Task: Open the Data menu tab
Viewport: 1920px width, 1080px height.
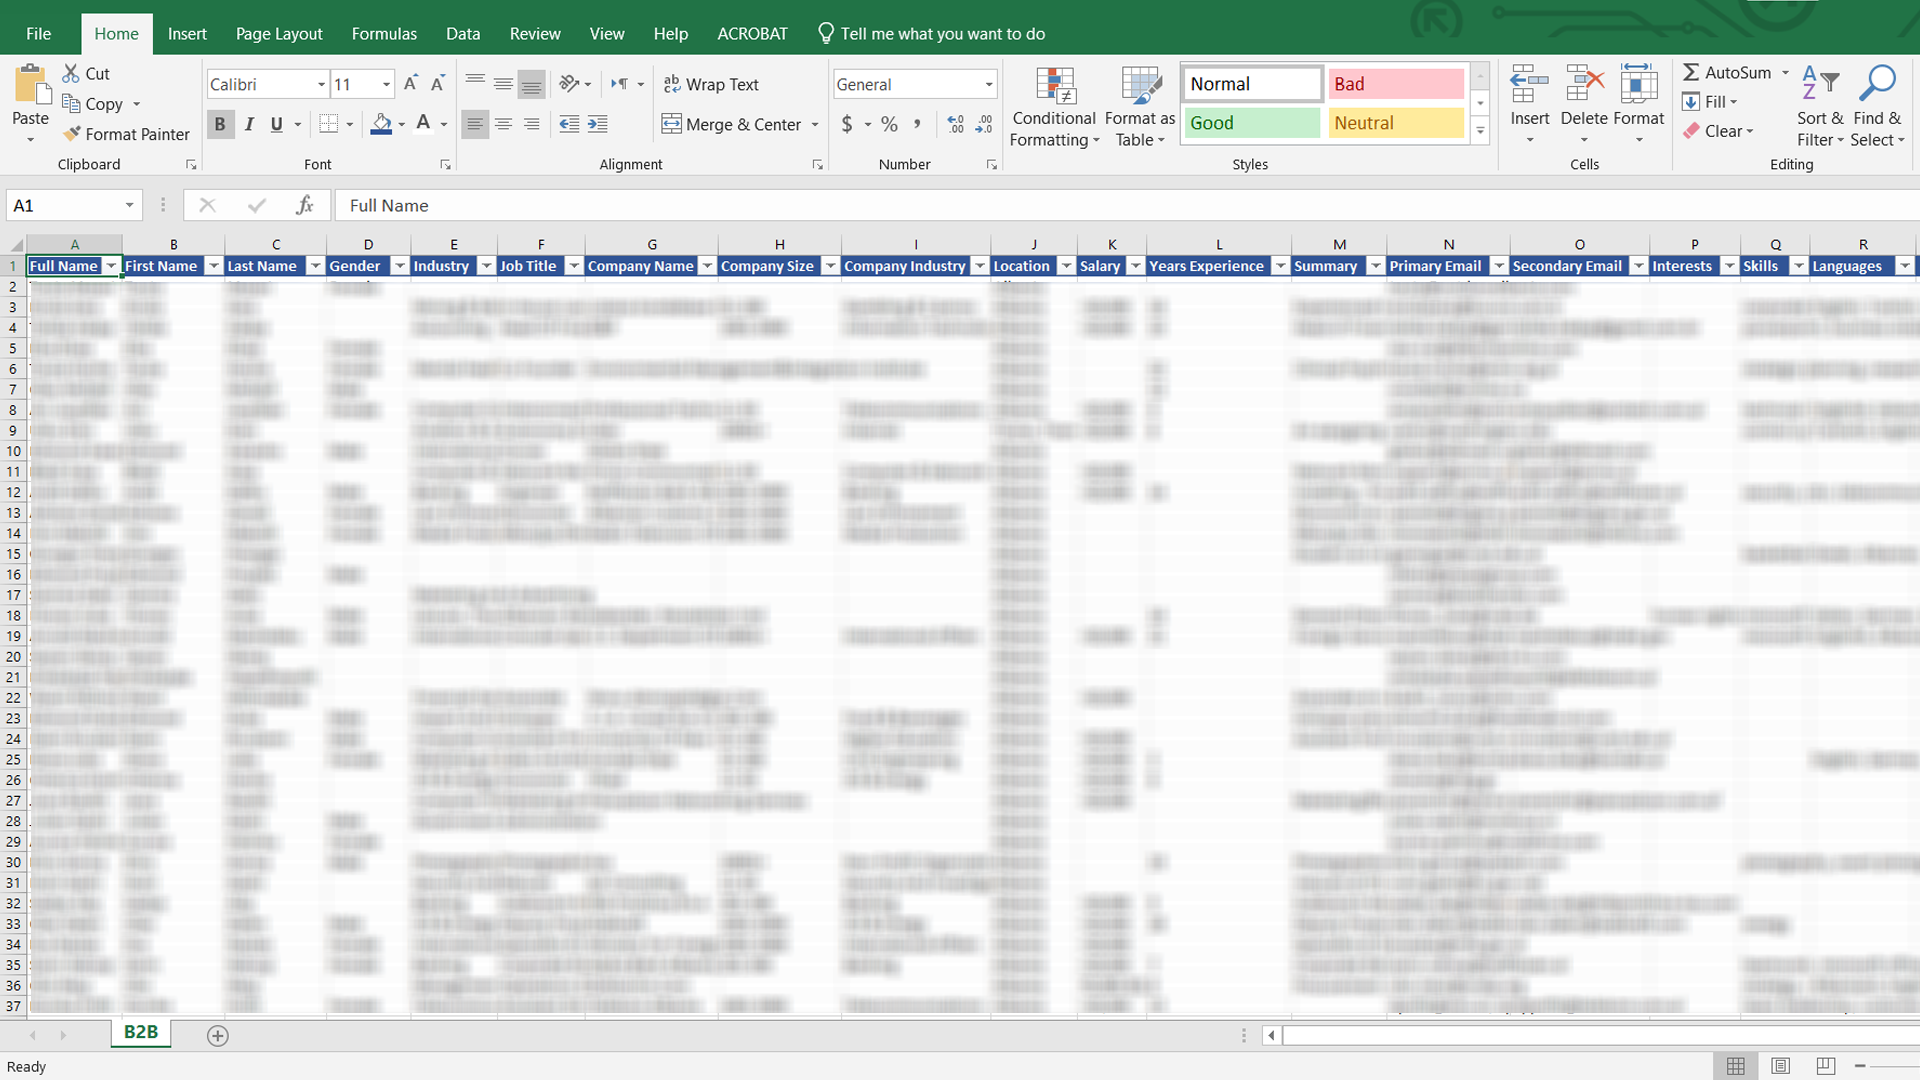Action: [463, 33]
